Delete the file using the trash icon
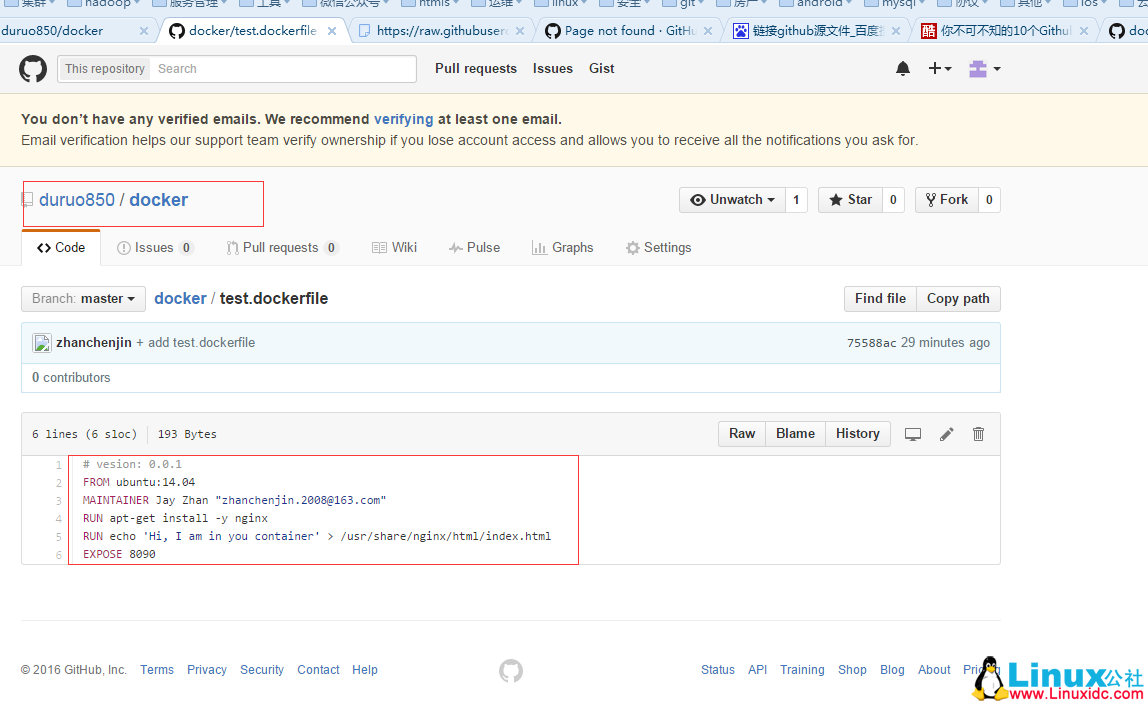 coord(978,433)
